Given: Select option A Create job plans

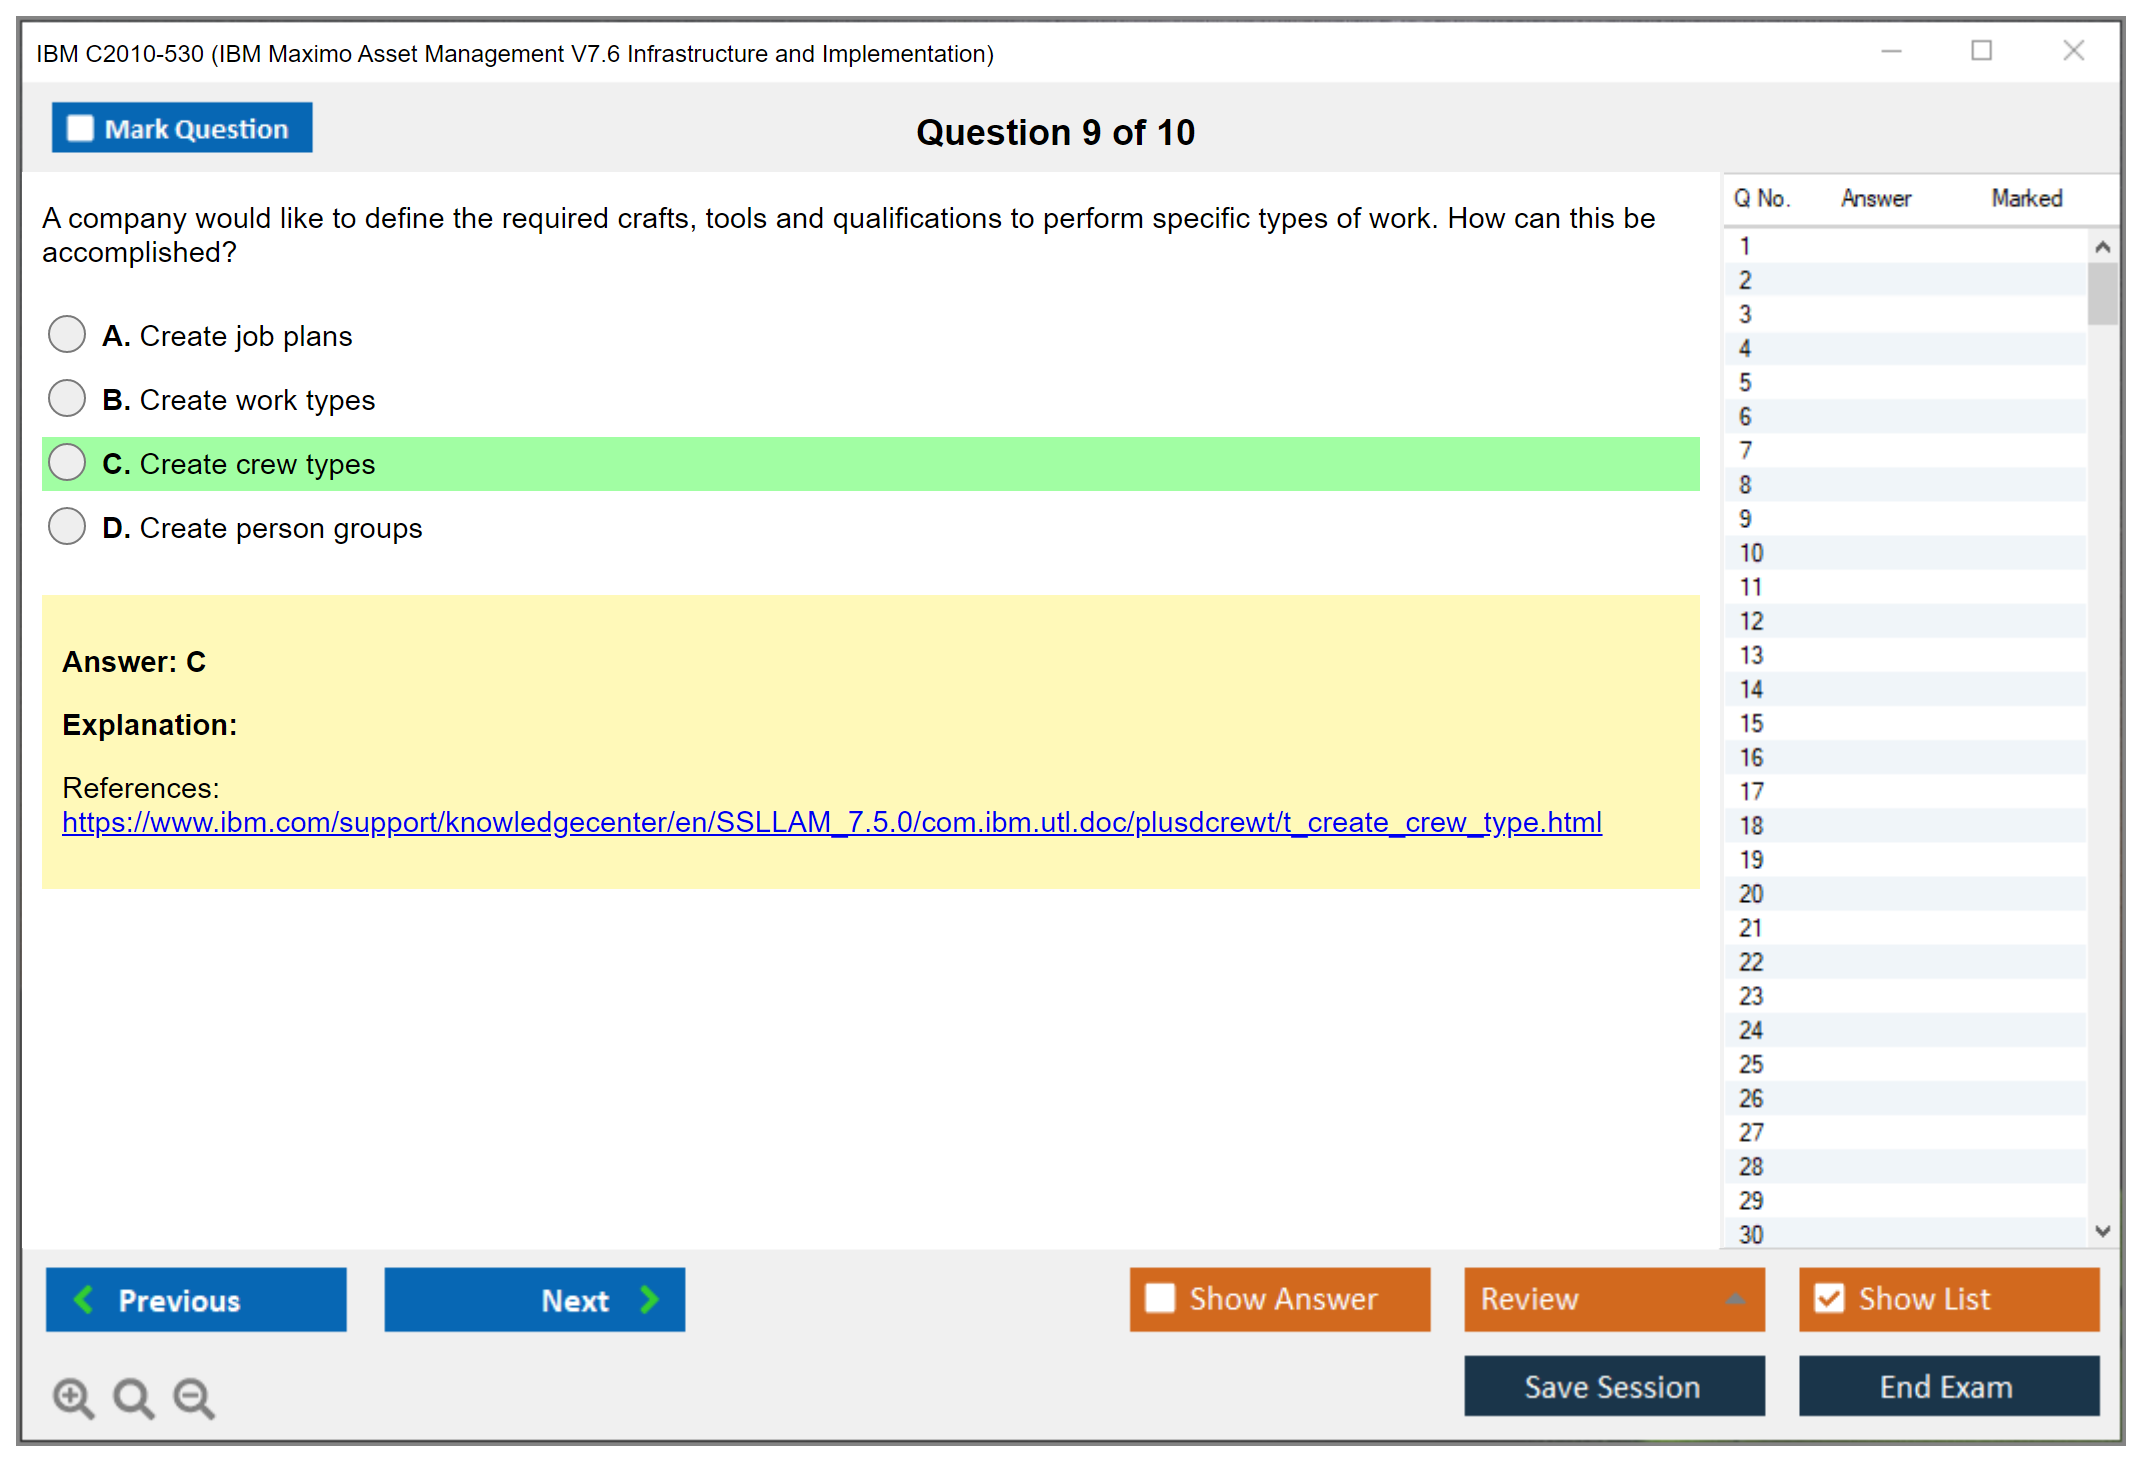Looking at the screenshot, I should point(67,335).
